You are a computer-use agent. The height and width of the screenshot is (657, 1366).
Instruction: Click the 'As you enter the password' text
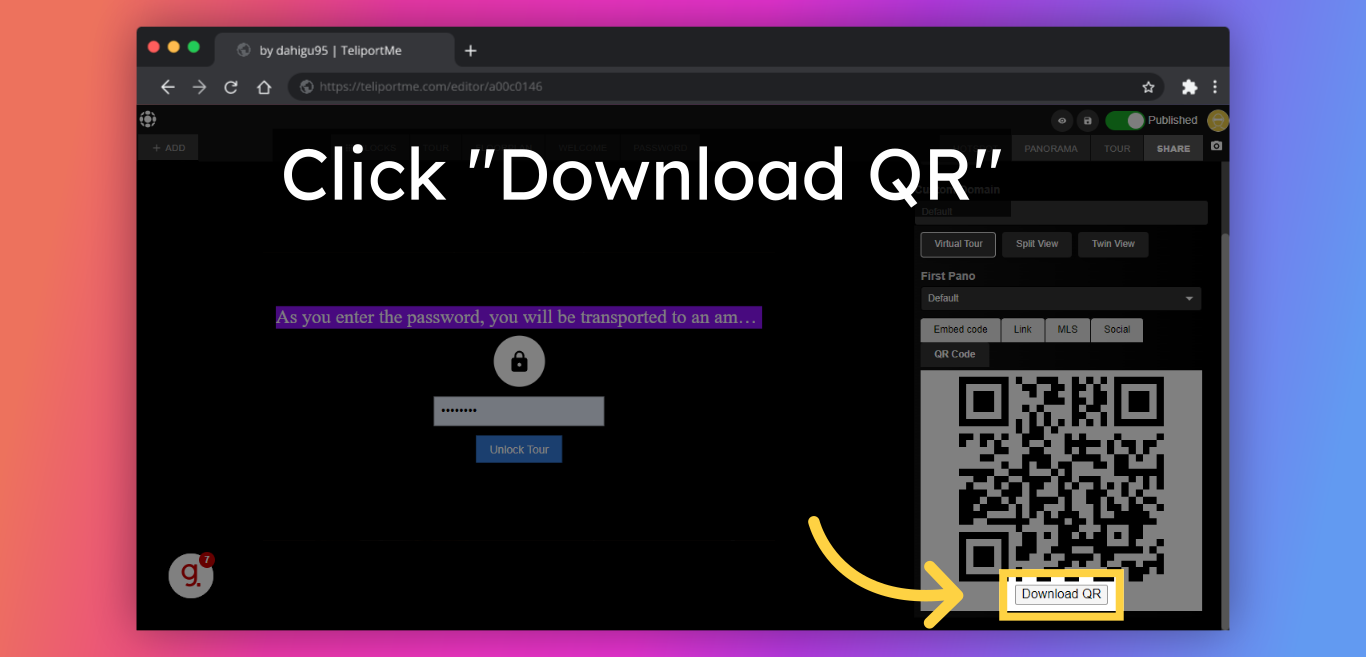pyautogui.click(x=518, y=317)
